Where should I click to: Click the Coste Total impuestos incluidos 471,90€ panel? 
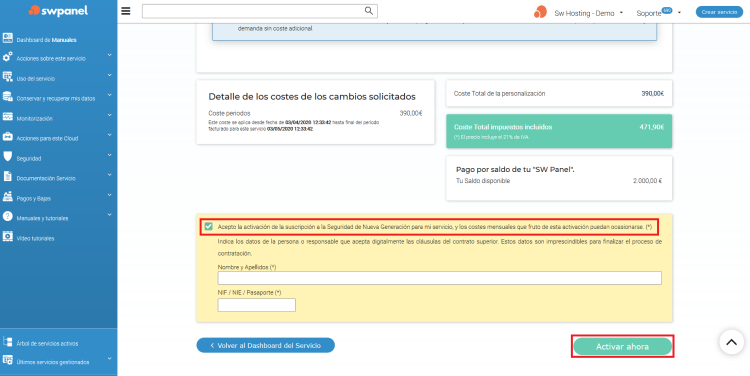tap(559, 131)
